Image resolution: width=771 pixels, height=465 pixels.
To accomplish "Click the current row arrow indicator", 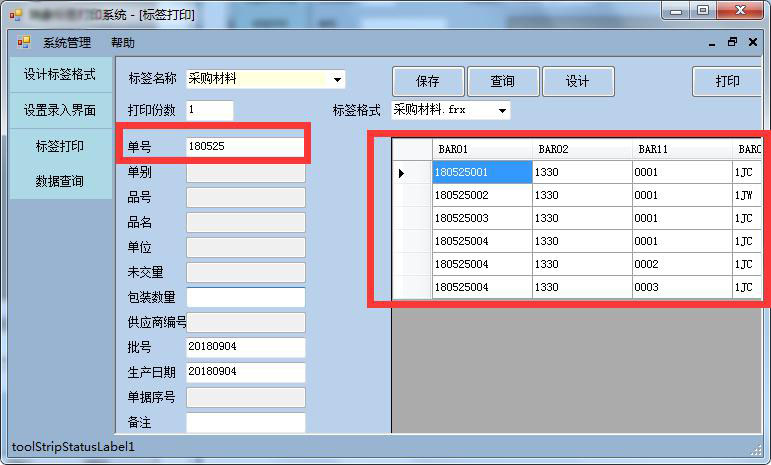I will point(402,173).
